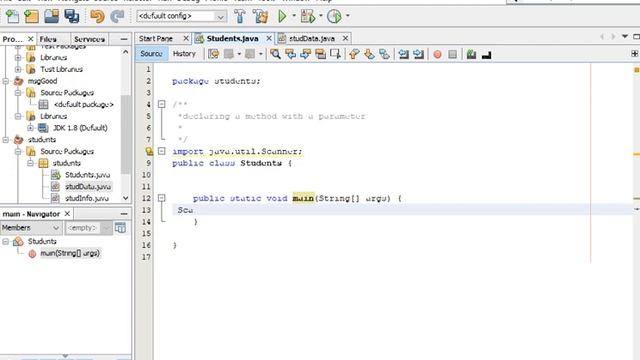
Task: Collapse the msgGood project node
Action: pyautogui.click(x=6, y=81)
